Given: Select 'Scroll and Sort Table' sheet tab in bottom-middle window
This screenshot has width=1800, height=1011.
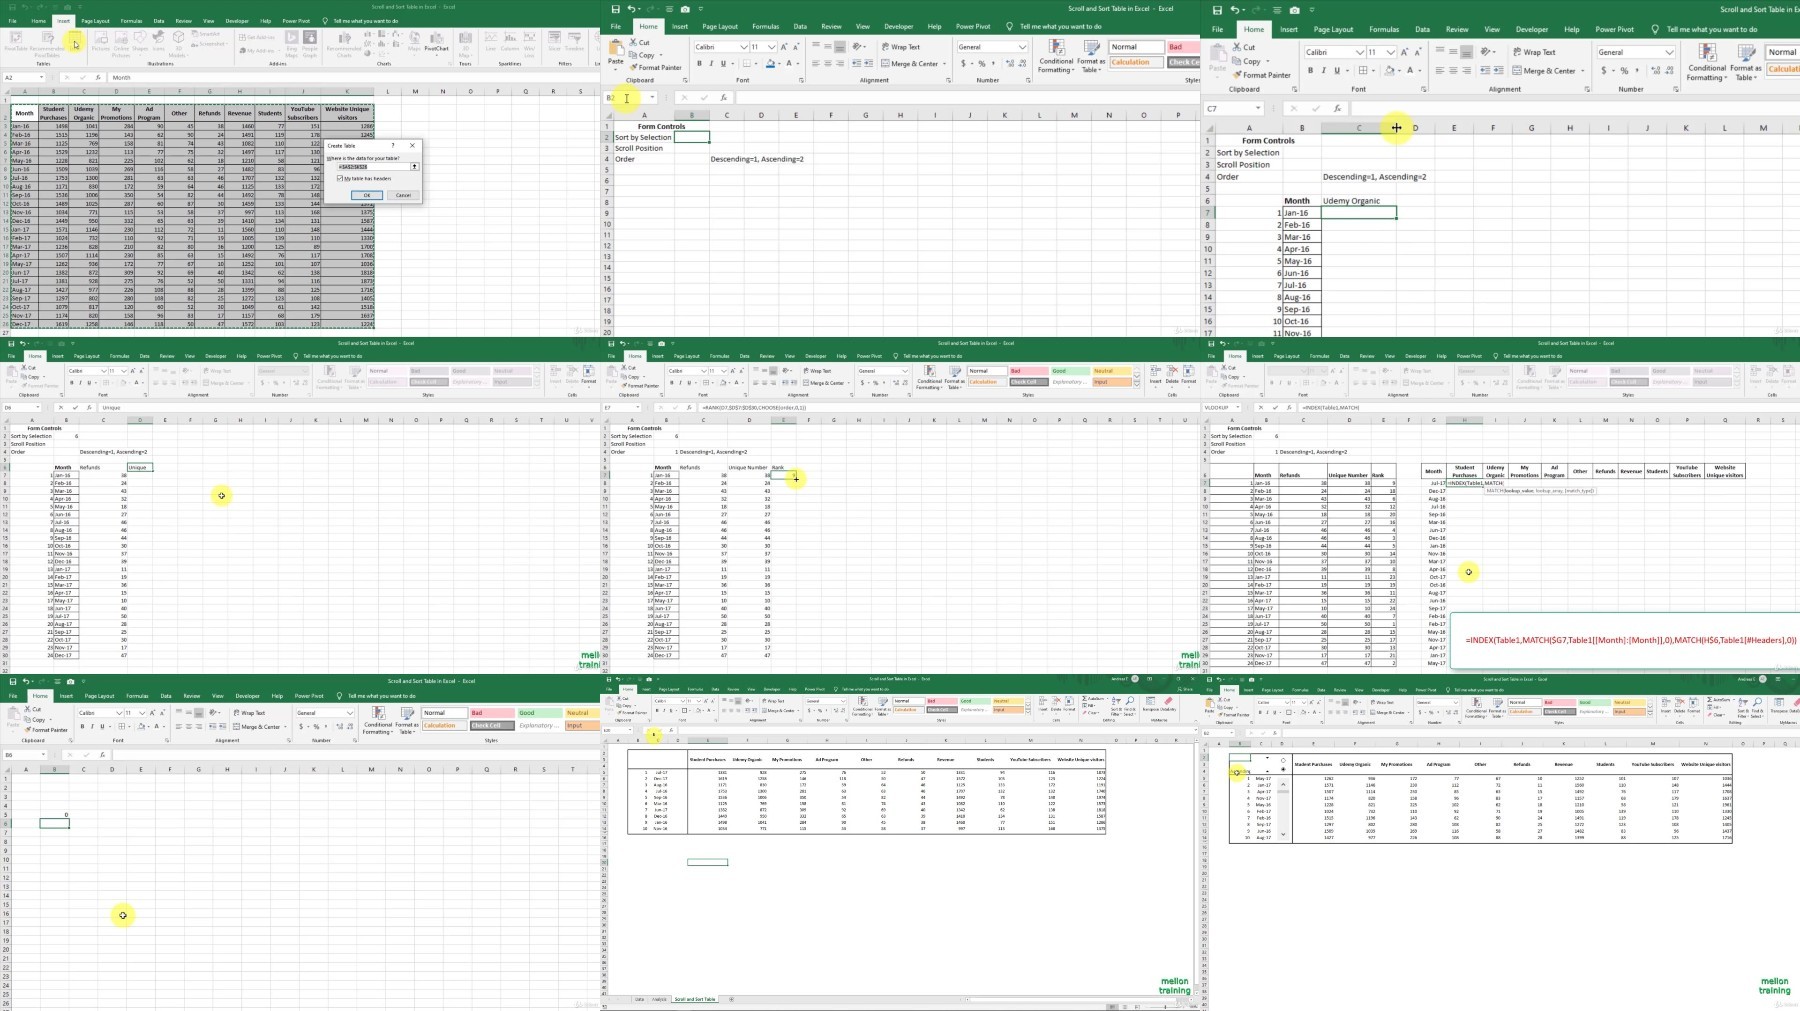Looking at the screenshot, I should pos(695,999).
